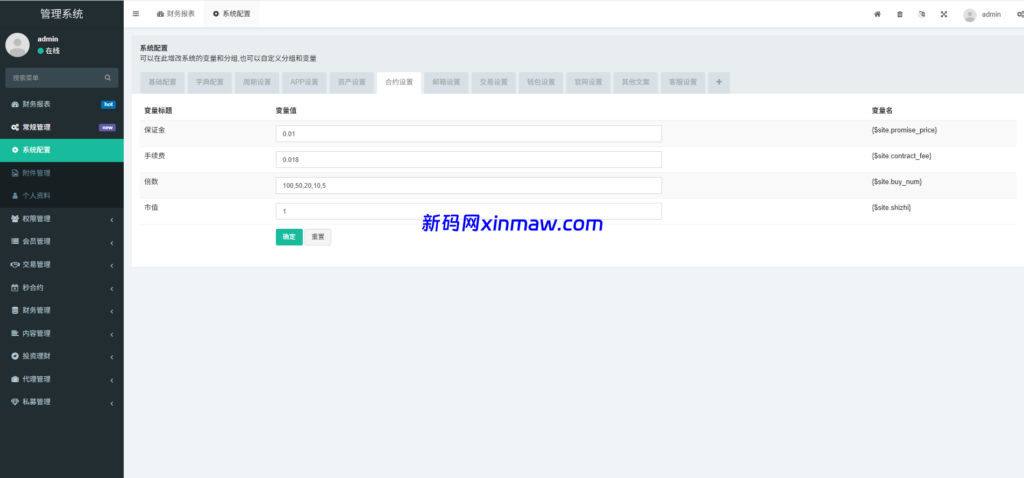Image resolution: width=1024 pixels, height=478 pixels.
Task: Click the 私募管理 diamond icon
Action: (x=15, y=402)
